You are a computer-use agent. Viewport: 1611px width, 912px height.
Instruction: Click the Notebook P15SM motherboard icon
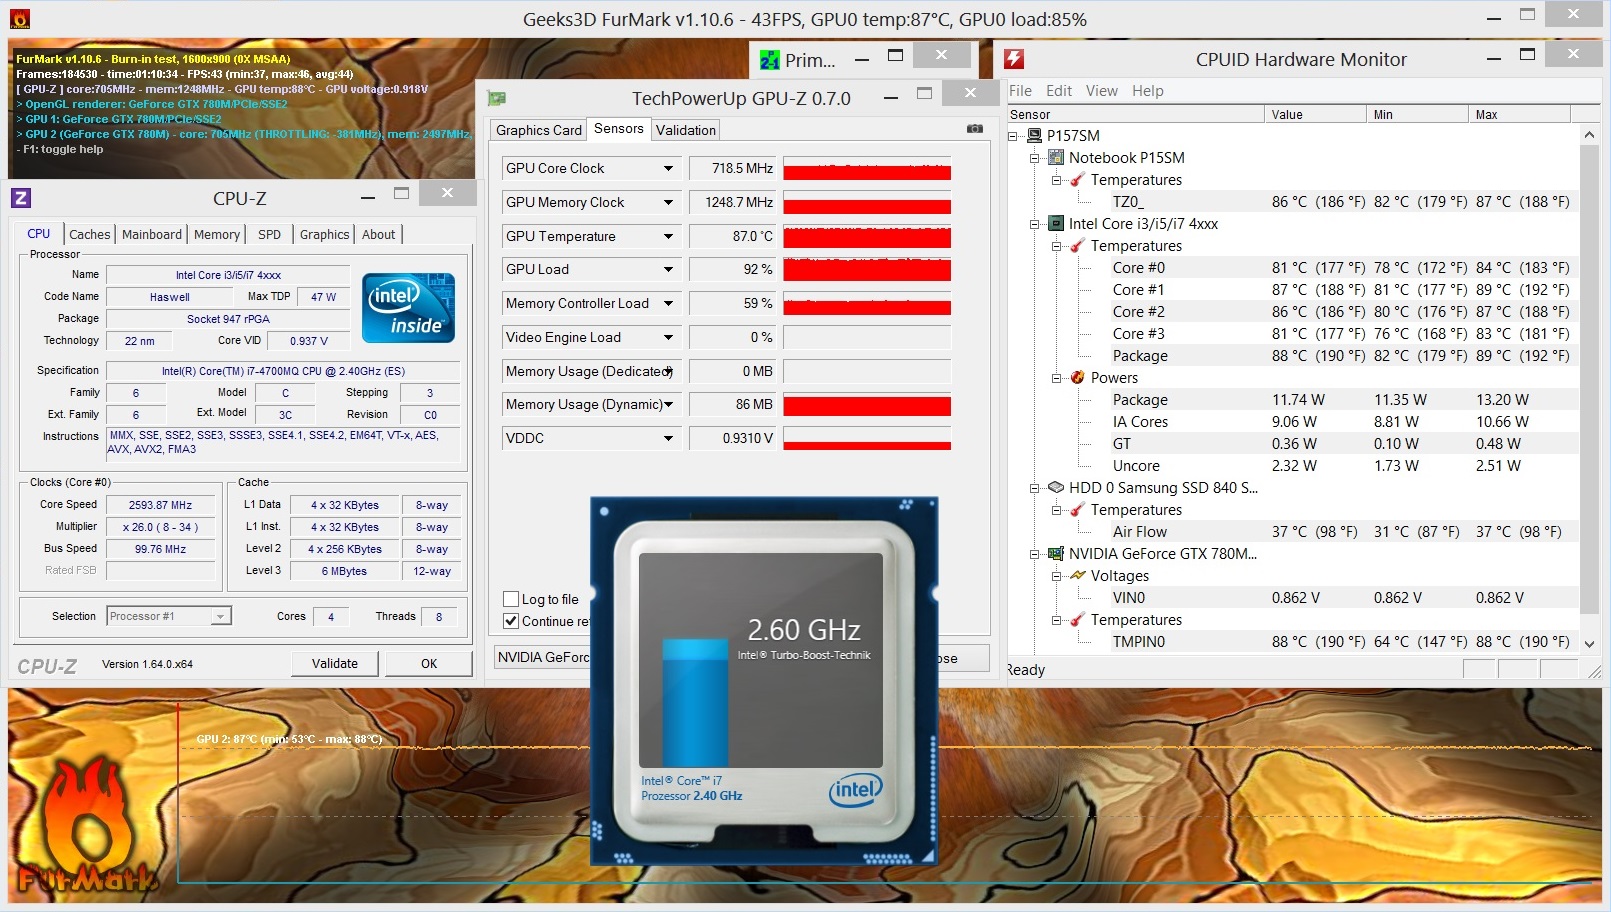pos(1055,157)
